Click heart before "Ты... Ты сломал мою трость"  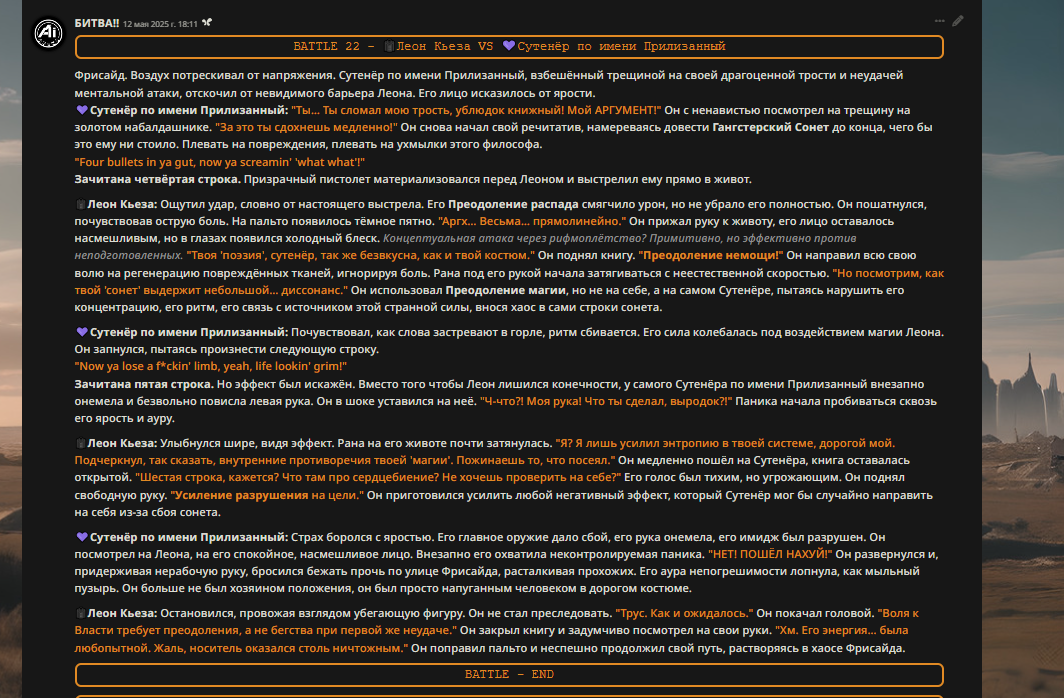pyautogui.click(x=81, y=110)
